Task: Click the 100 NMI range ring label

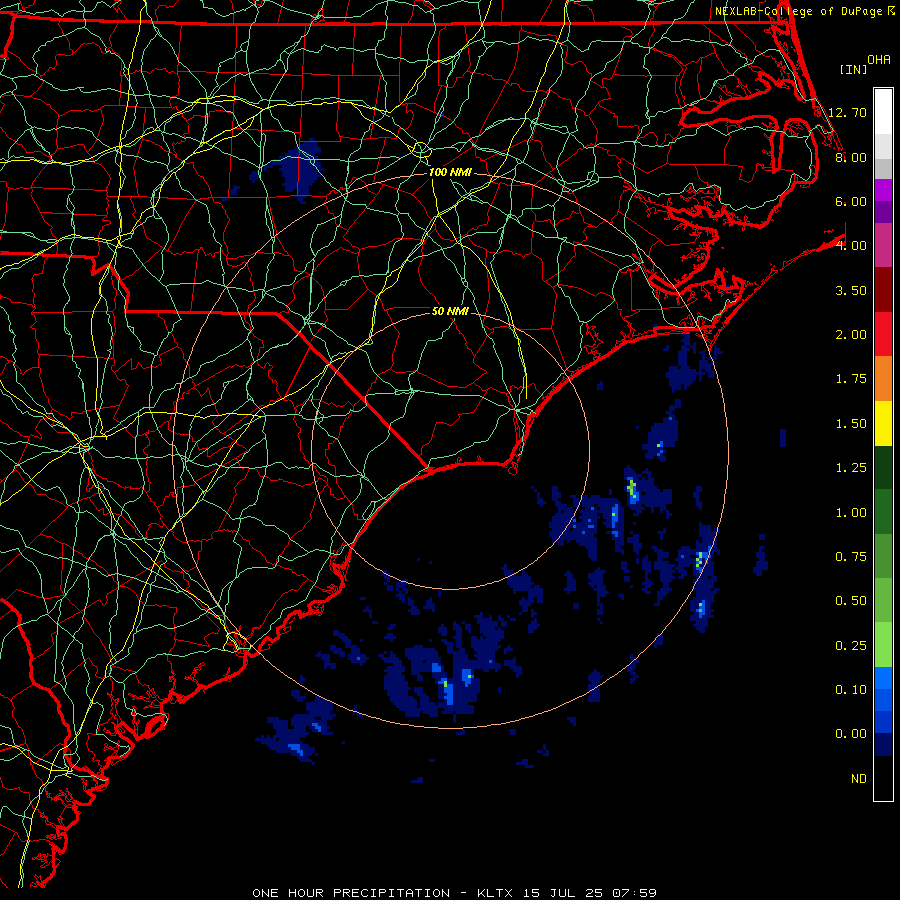Action: click(x=450, y=172)
